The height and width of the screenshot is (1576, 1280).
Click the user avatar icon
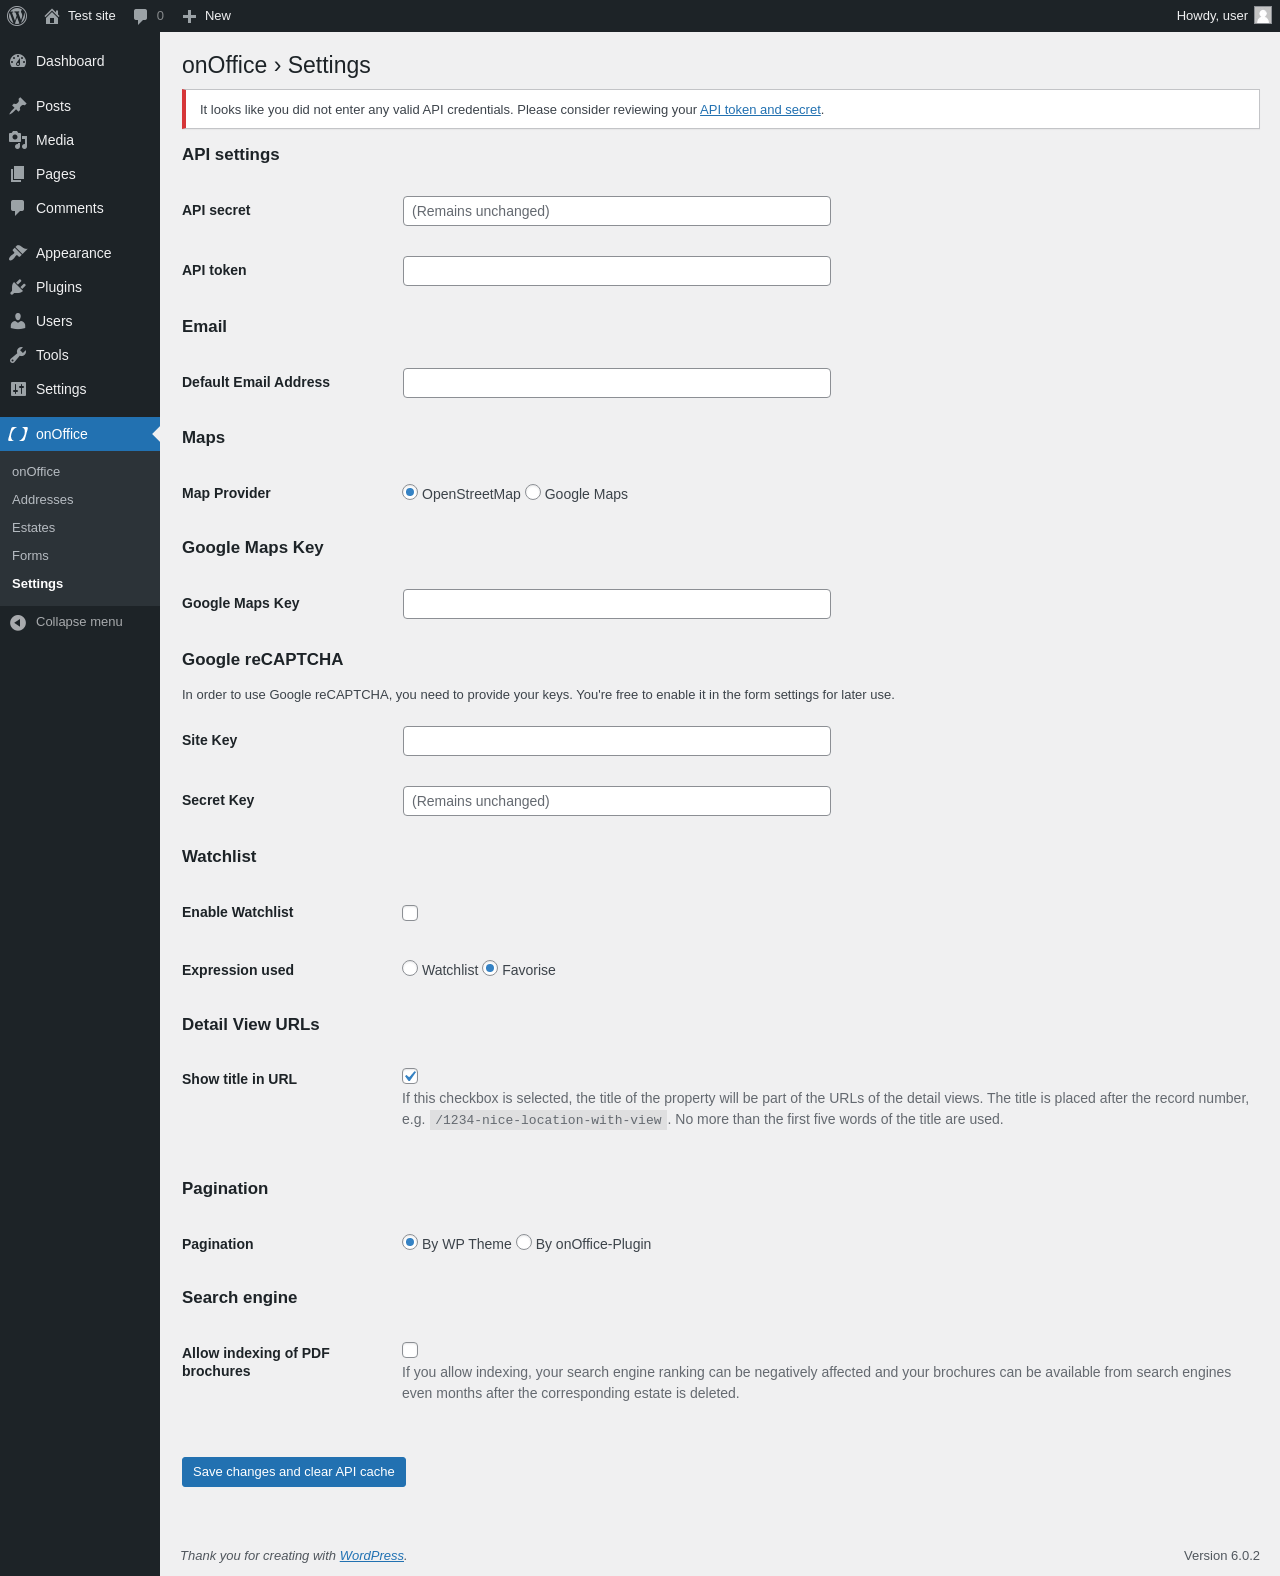1263,15
